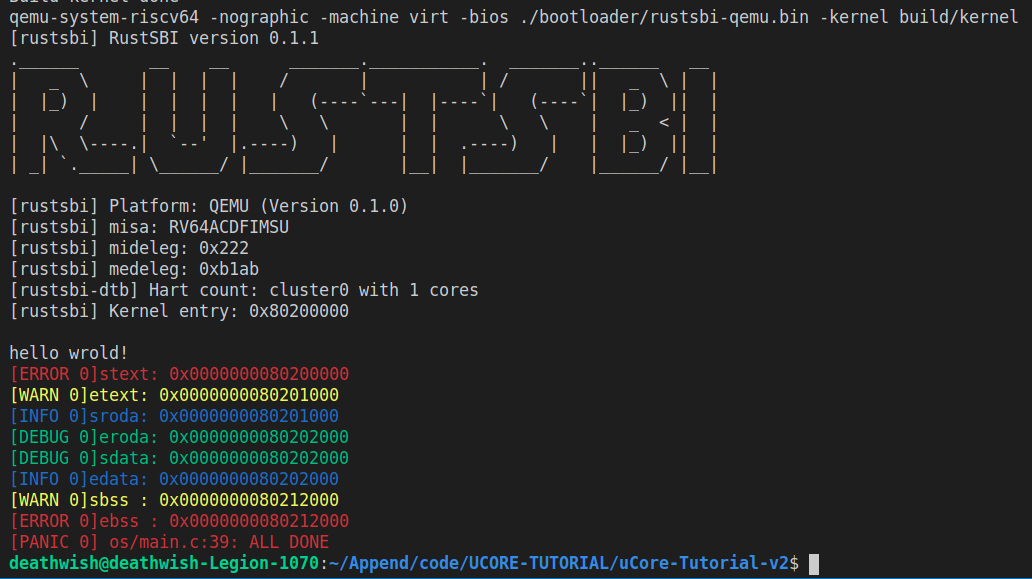Click the red ERROR stext line
This screenshot has height=579, width=1032.
pyautogui.click(x=179, y=374)
